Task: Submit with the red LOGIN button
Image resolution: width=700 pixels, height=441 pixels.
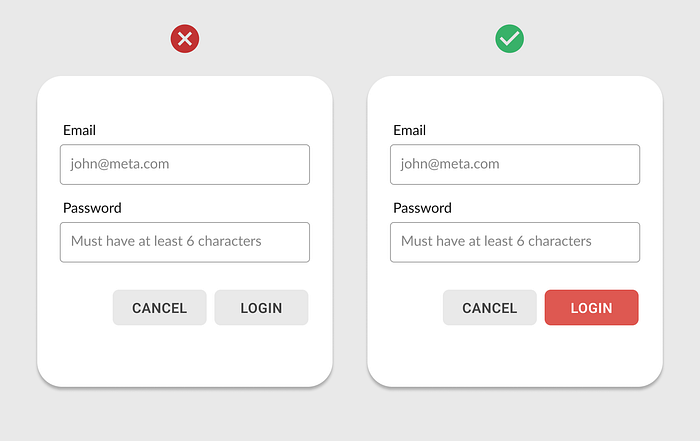Action: [592, 308]
